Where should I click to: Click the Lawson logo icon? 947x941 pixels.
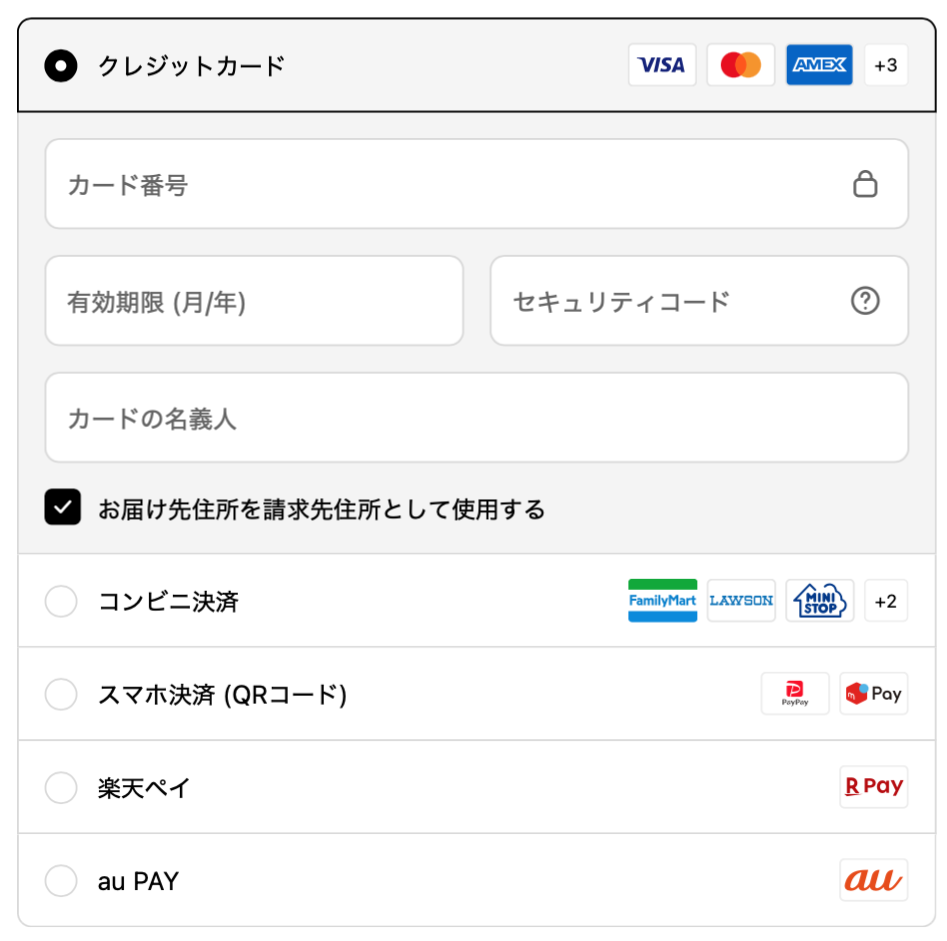(741, 601)
